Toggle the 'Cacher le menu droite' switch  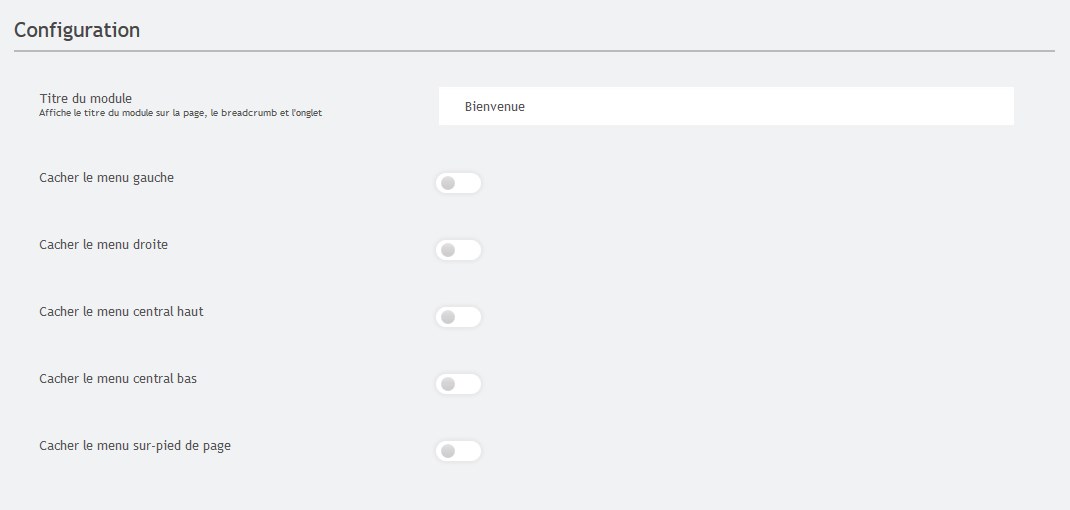[x=459, y=250]
